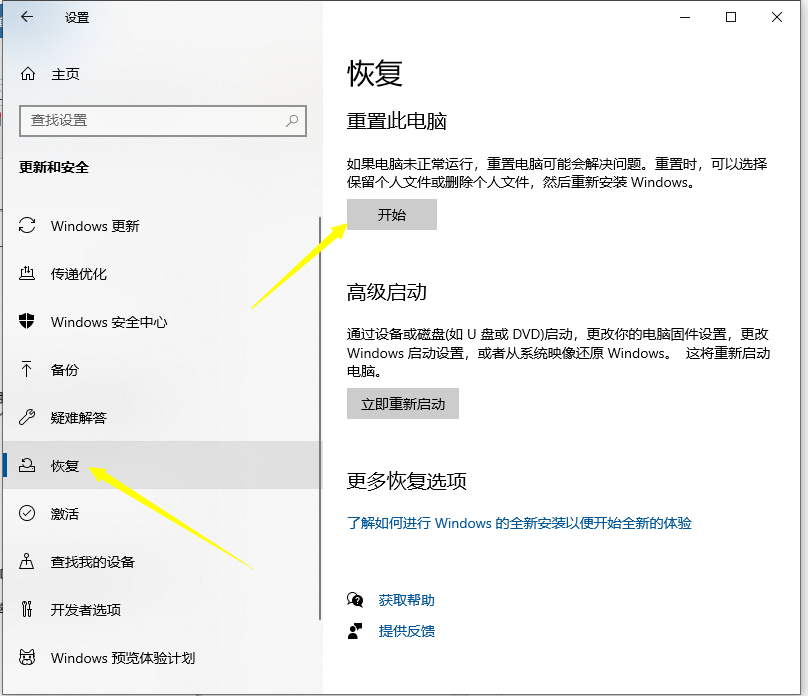Open 疑难解答 from the sidebar
The image size is (808, 696).
(78, 418)
